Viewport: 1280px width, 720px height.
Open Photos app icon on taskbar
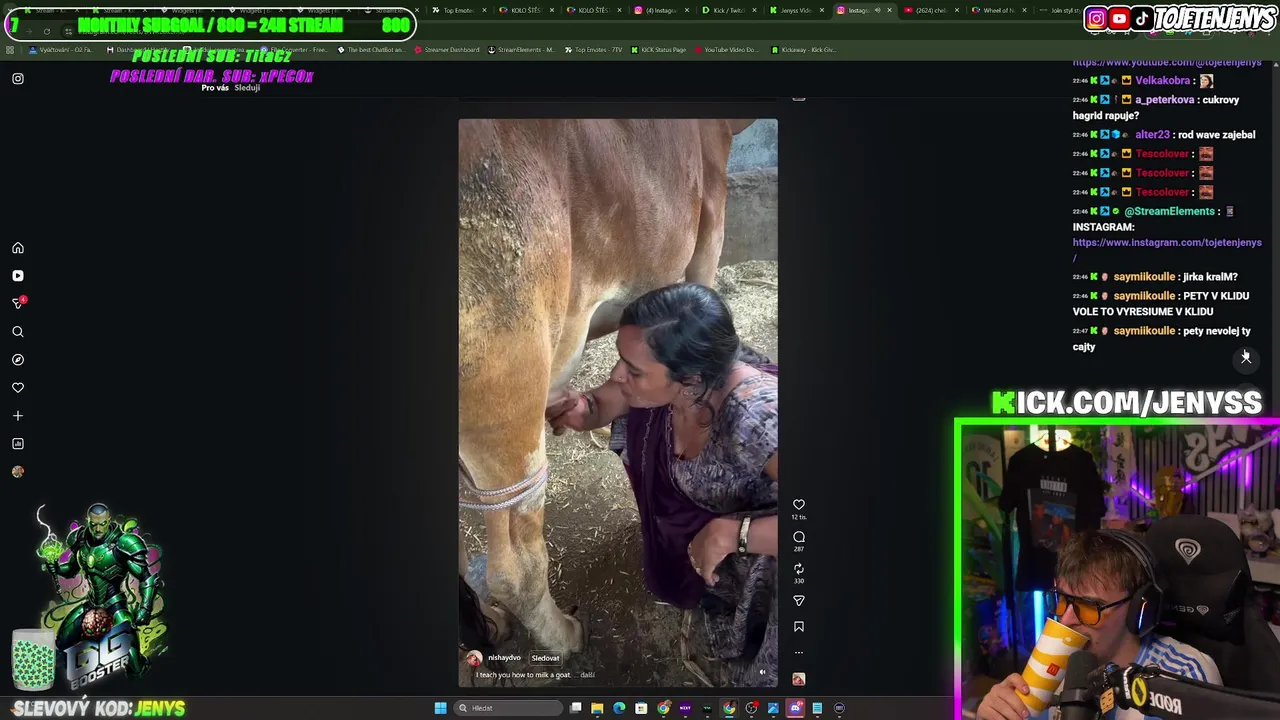click(x=773, y=708)
